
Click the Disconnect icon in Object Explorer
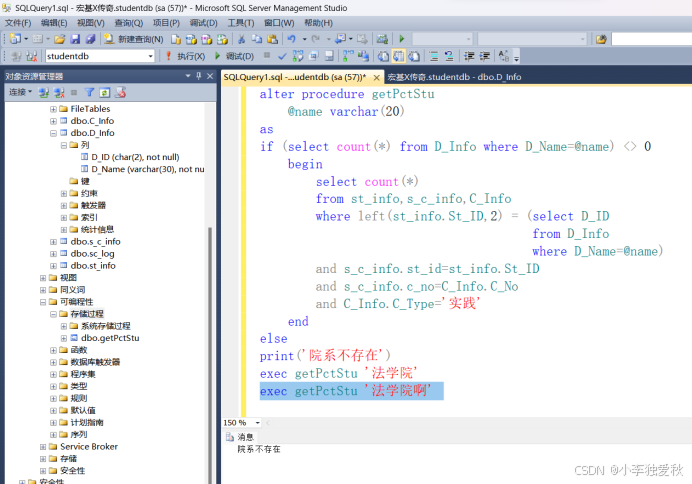[x=59, y=92]
